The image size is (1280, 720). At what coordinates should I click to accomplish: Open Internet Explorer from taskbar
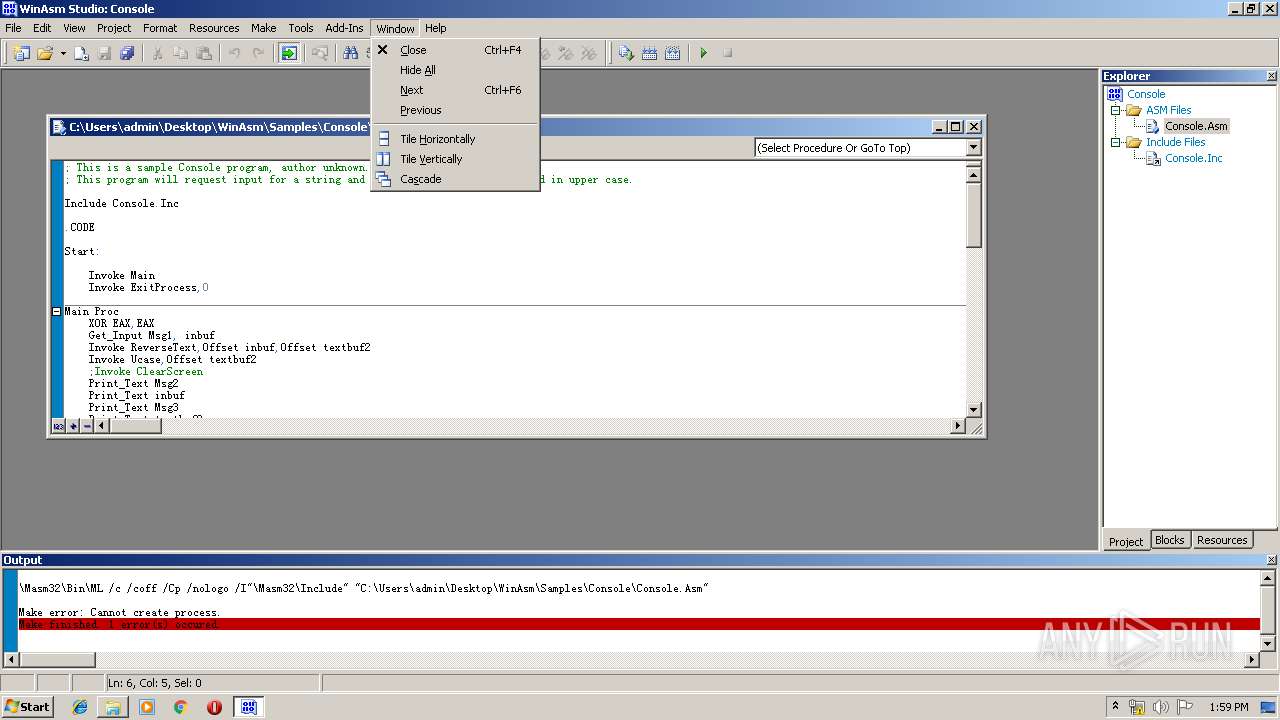click(80, 707)
